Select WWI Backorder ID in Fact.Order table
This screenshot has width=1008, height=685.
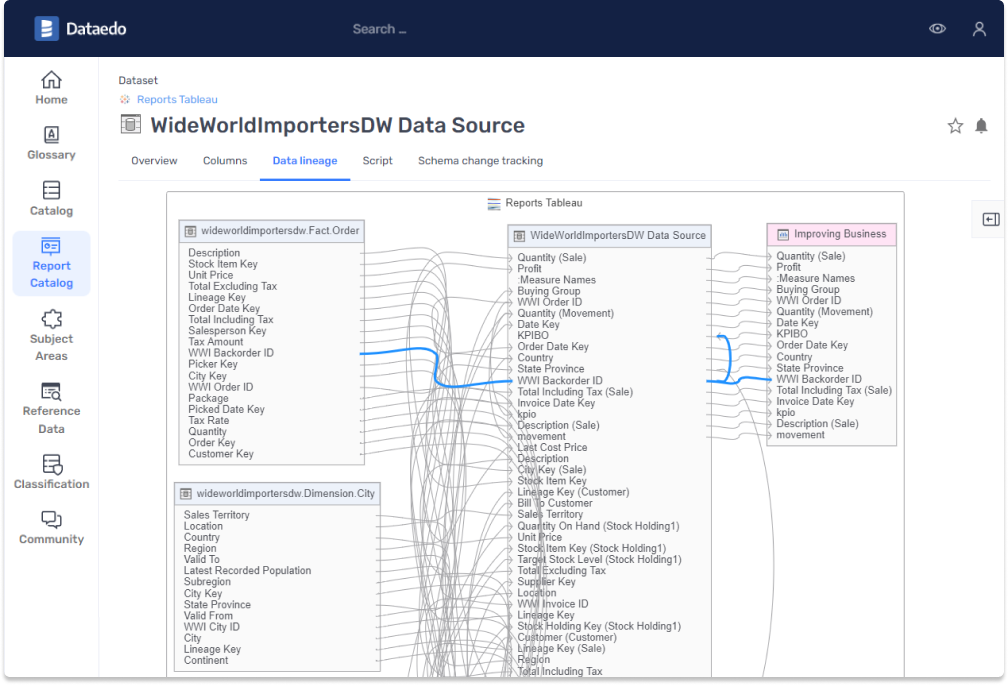[231, 353]
